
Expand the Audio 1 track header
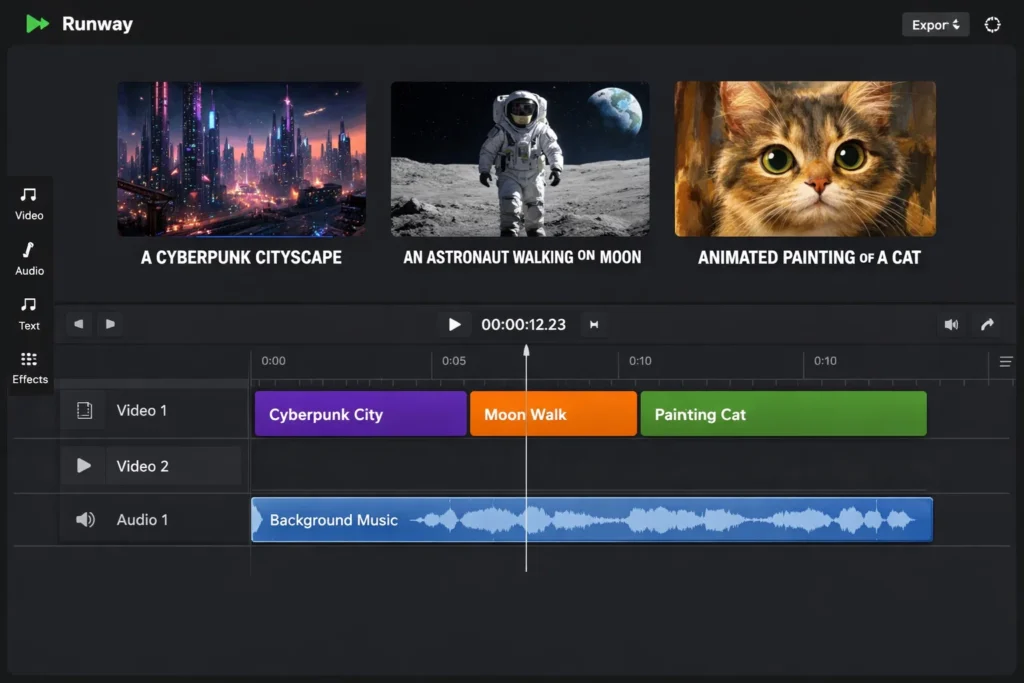click(x=83, y=519)
